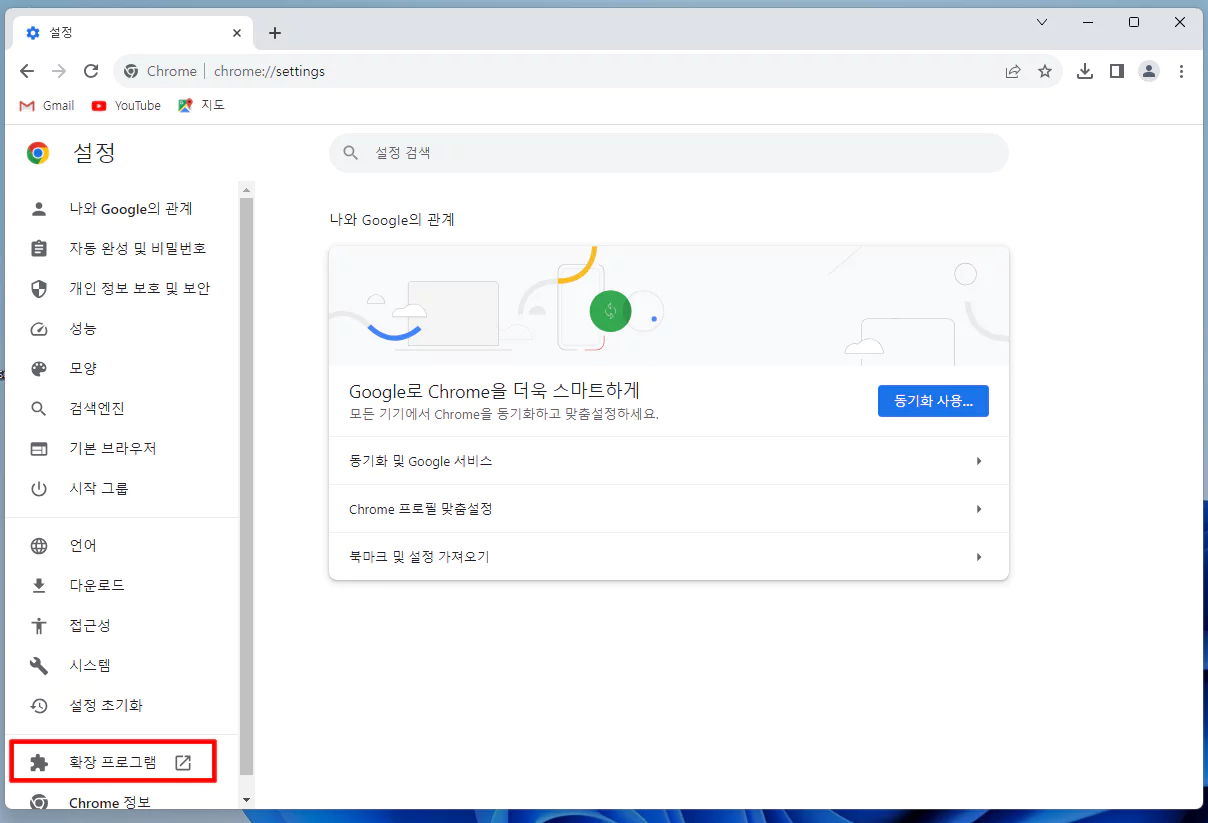
Task: Select 자동 완성 및 비밀번호 in sidebar
Action: pyautogui.click(x=122, y=248)
